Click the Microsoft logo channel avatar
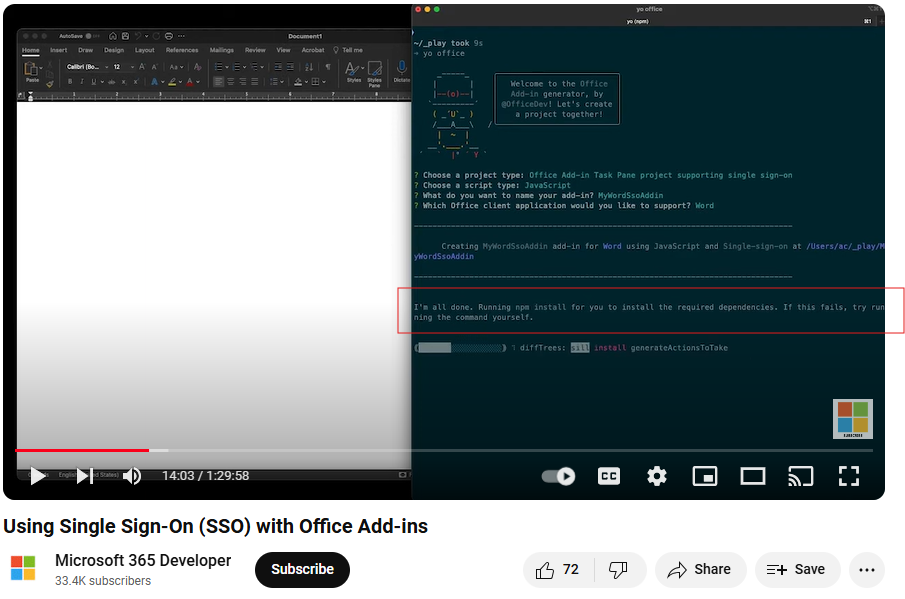The height and width of the screenshot is (599, 905). pos(23,568)
